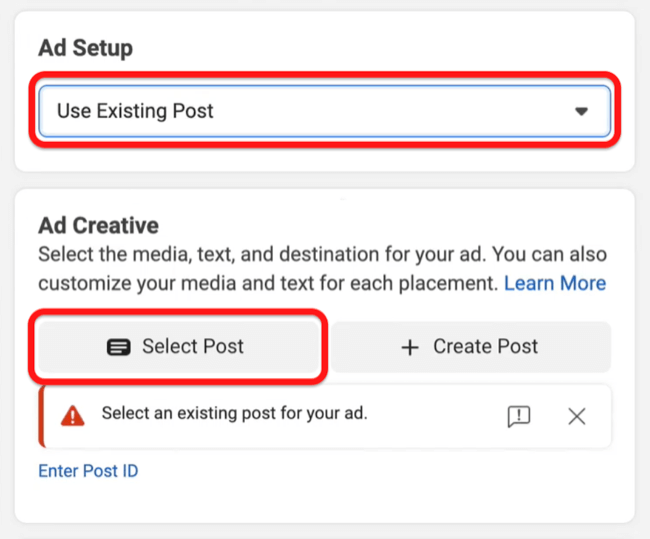Click the Create Post button
The width and height of the screenshot is (650, 539).
(471, 347)
